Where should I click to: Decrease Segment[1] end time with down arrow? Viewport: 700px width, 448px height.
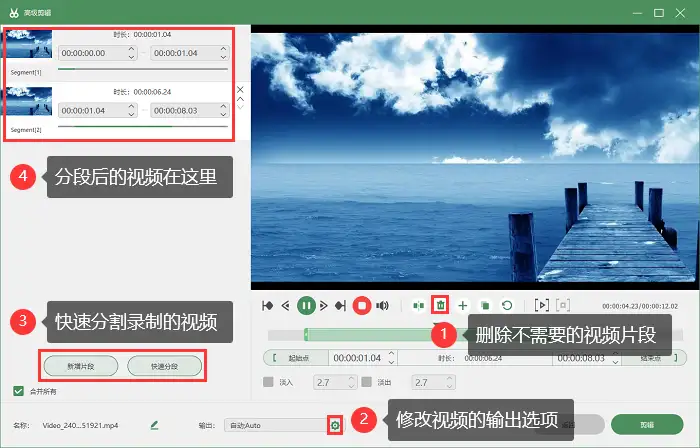pyautogui.click(x=224, y=57)
